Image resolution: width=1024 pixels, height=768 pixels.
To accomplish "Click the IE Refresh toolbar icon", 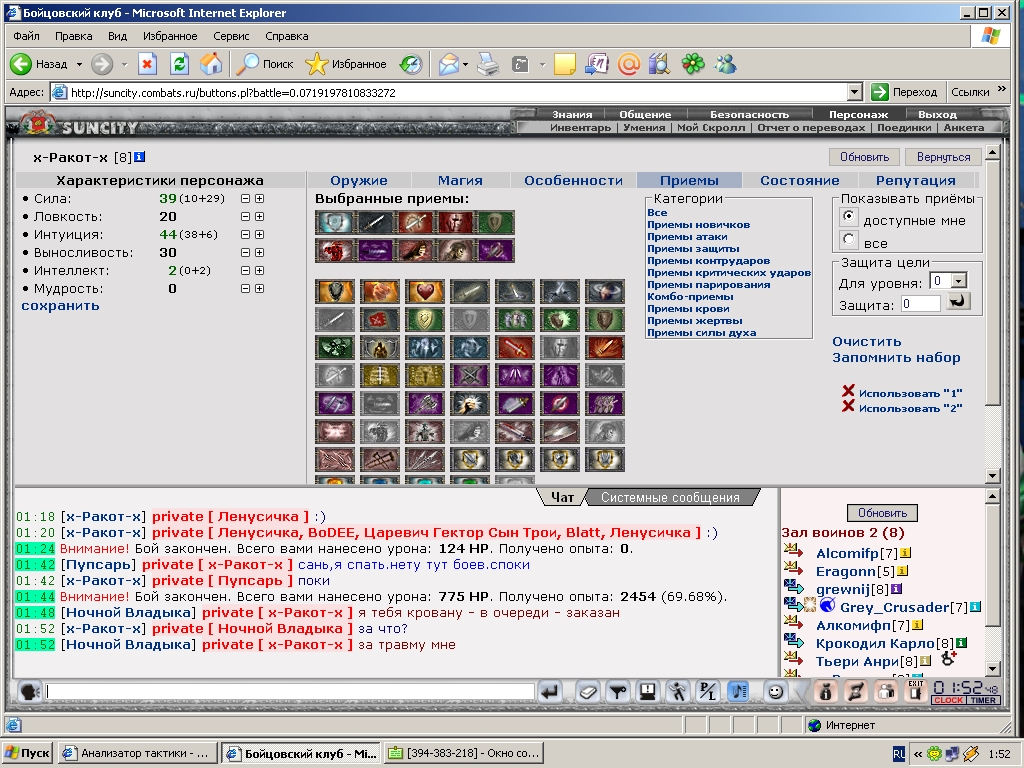I will [x=179, y=64].
